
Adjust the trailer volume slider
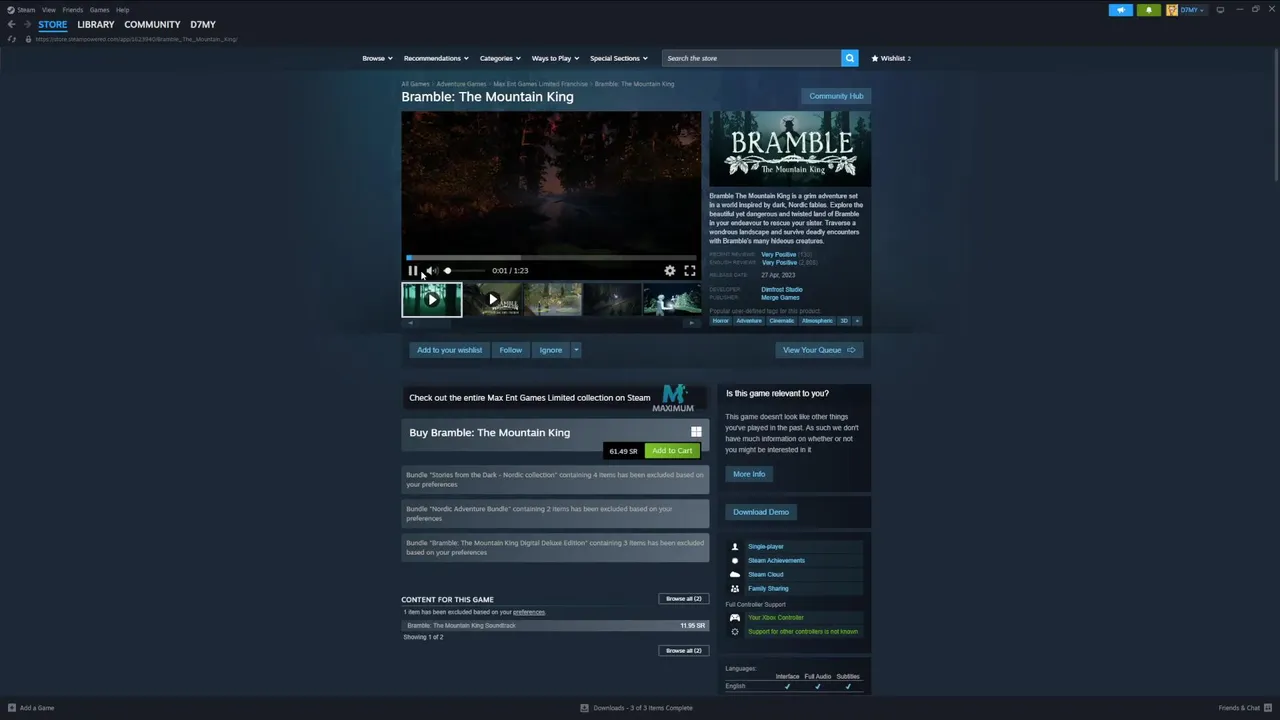click(465, 270)
